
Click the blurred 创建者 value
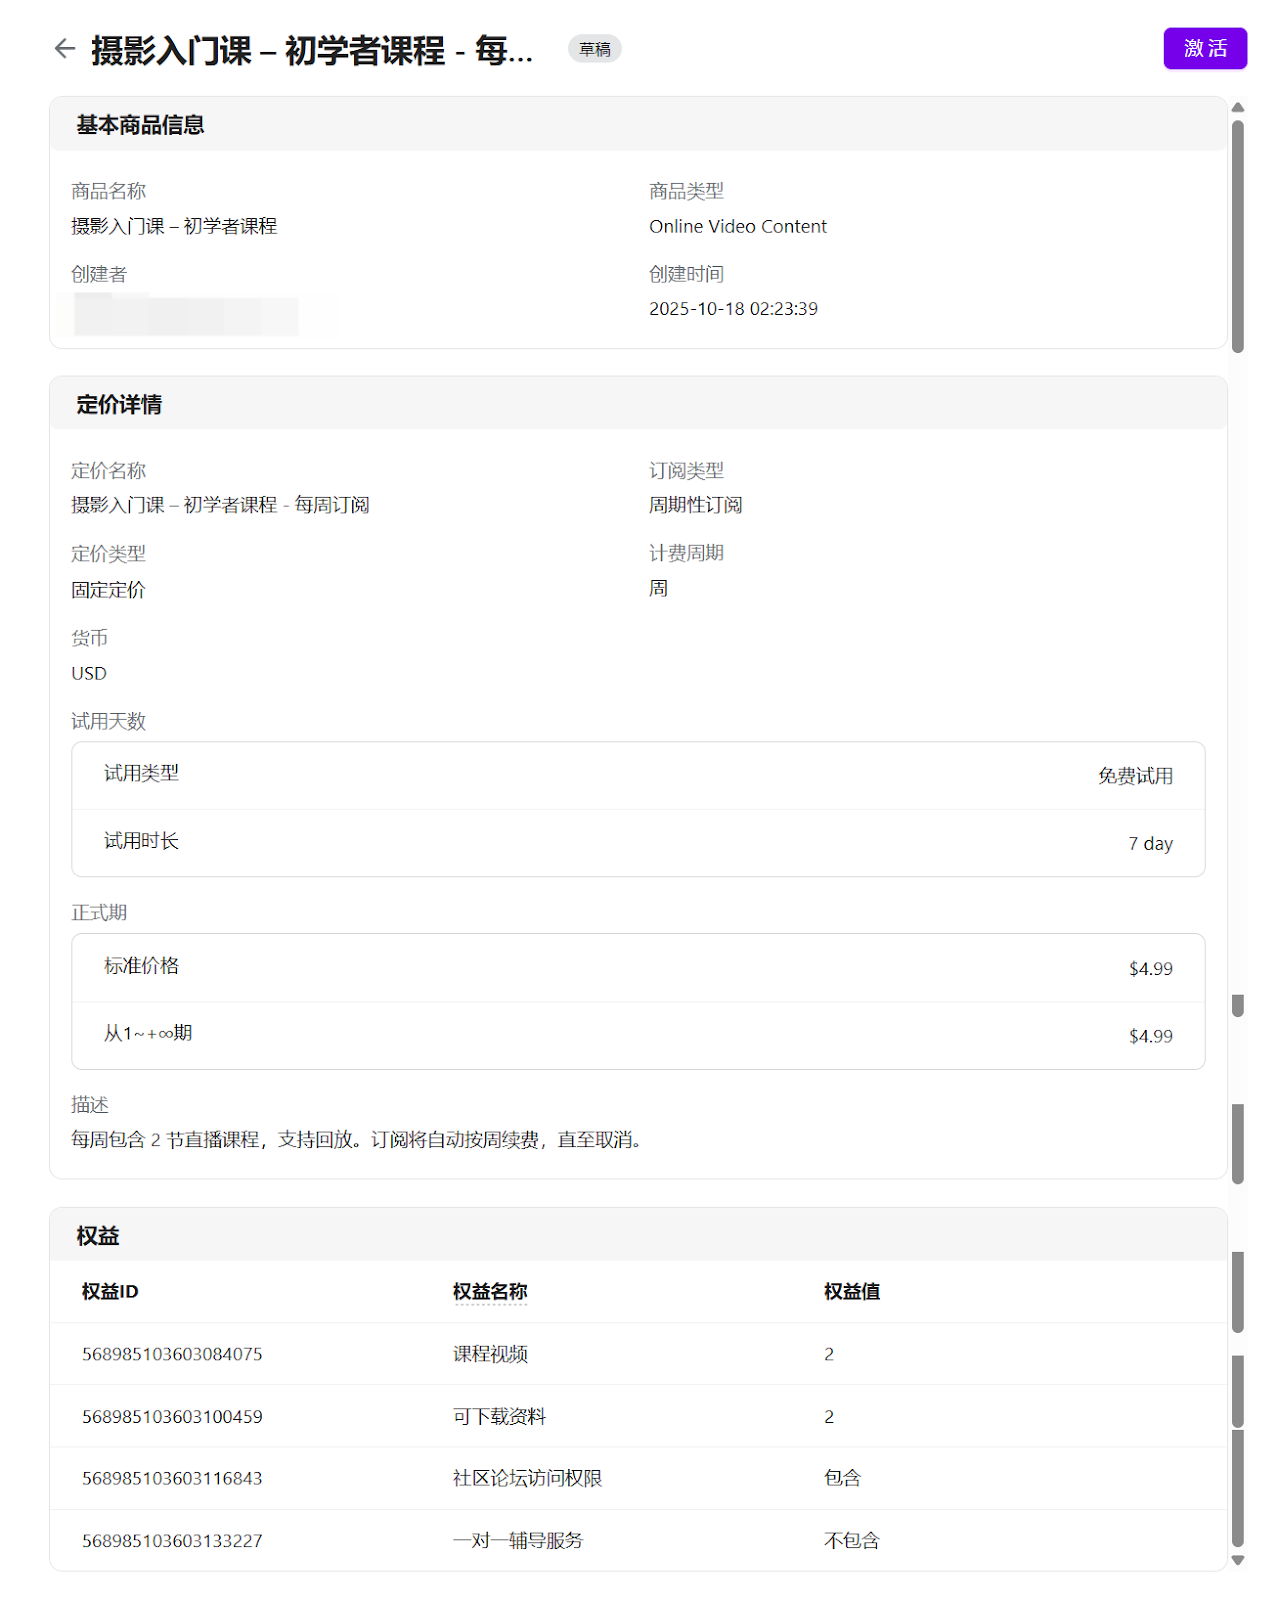tap(186, 315)
